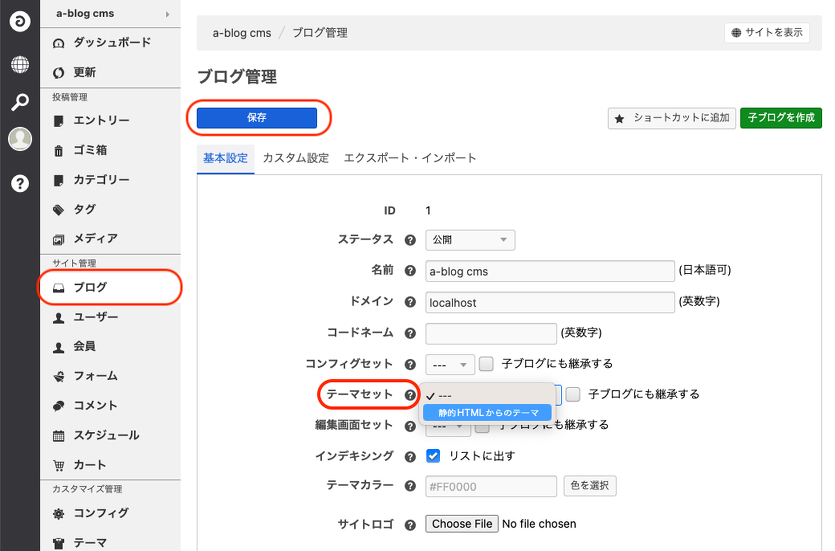Open the globe site icon in left rail
The width and height of the screenshot is (835, 551).
click(x=20, y=65)
